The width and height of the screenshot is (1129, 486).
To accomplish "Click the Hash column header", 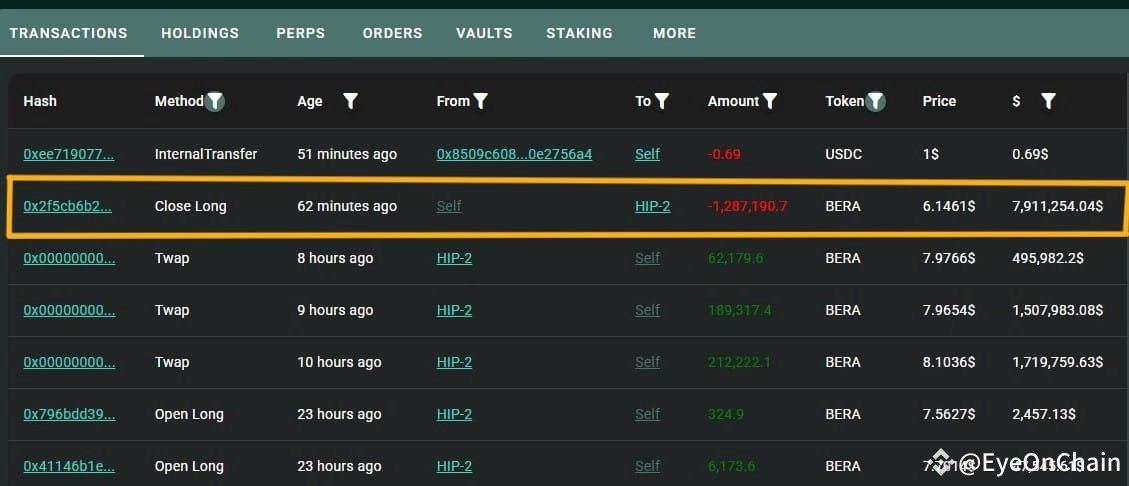I will click(40, 101).
